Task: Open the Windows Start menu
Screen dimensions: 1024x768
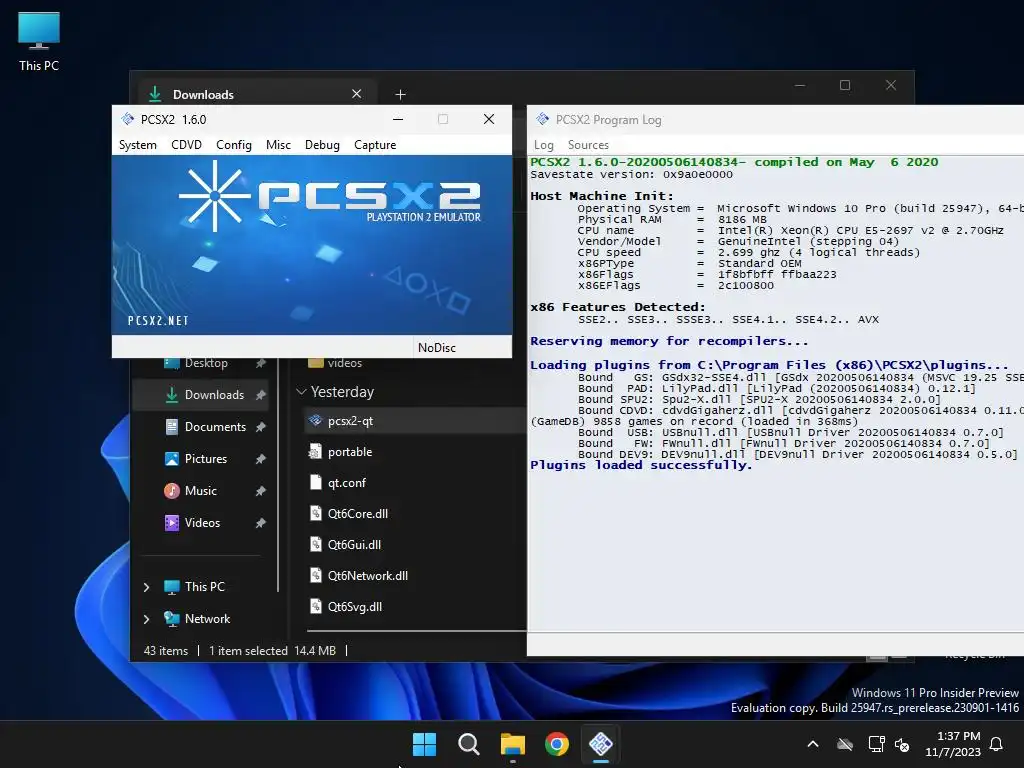Action: click(x=424, y=744)
